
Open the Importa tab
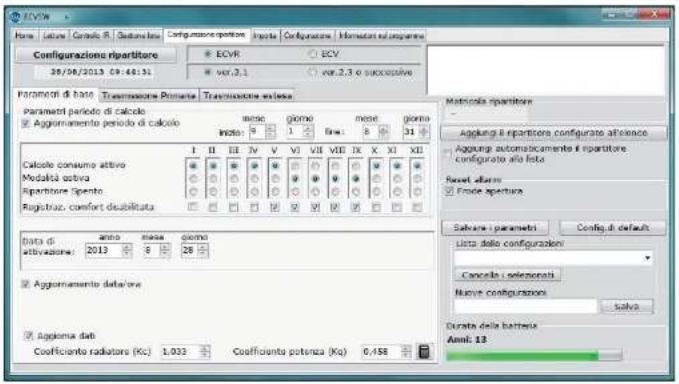(265, 35)
